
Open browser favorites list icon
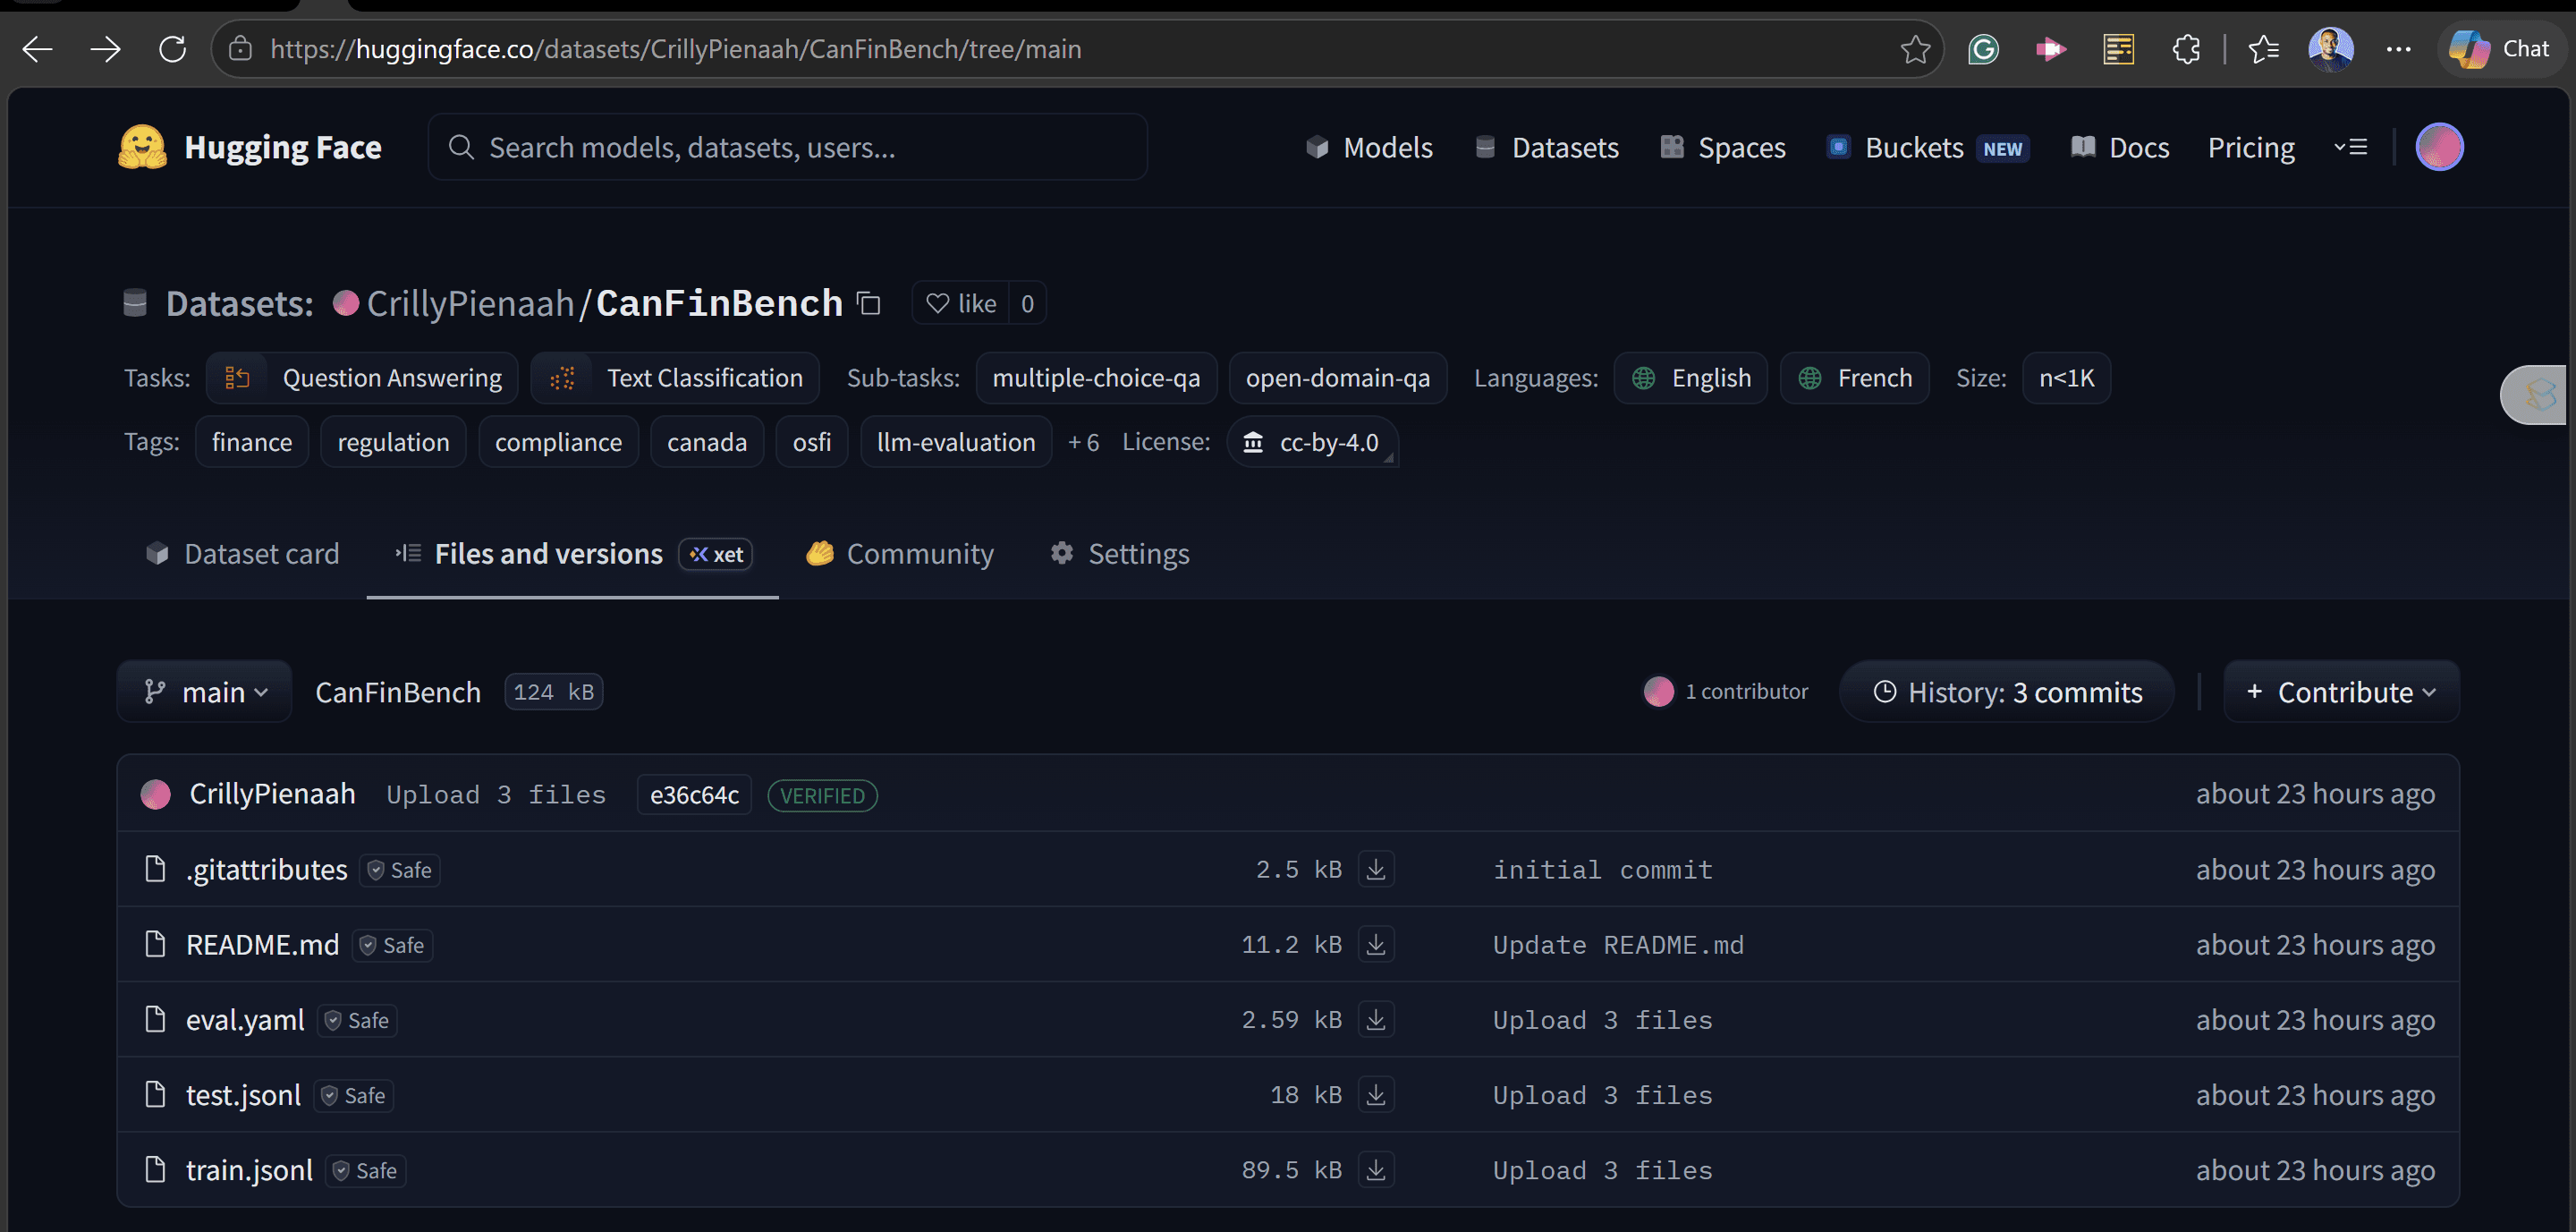point(2263,49)
